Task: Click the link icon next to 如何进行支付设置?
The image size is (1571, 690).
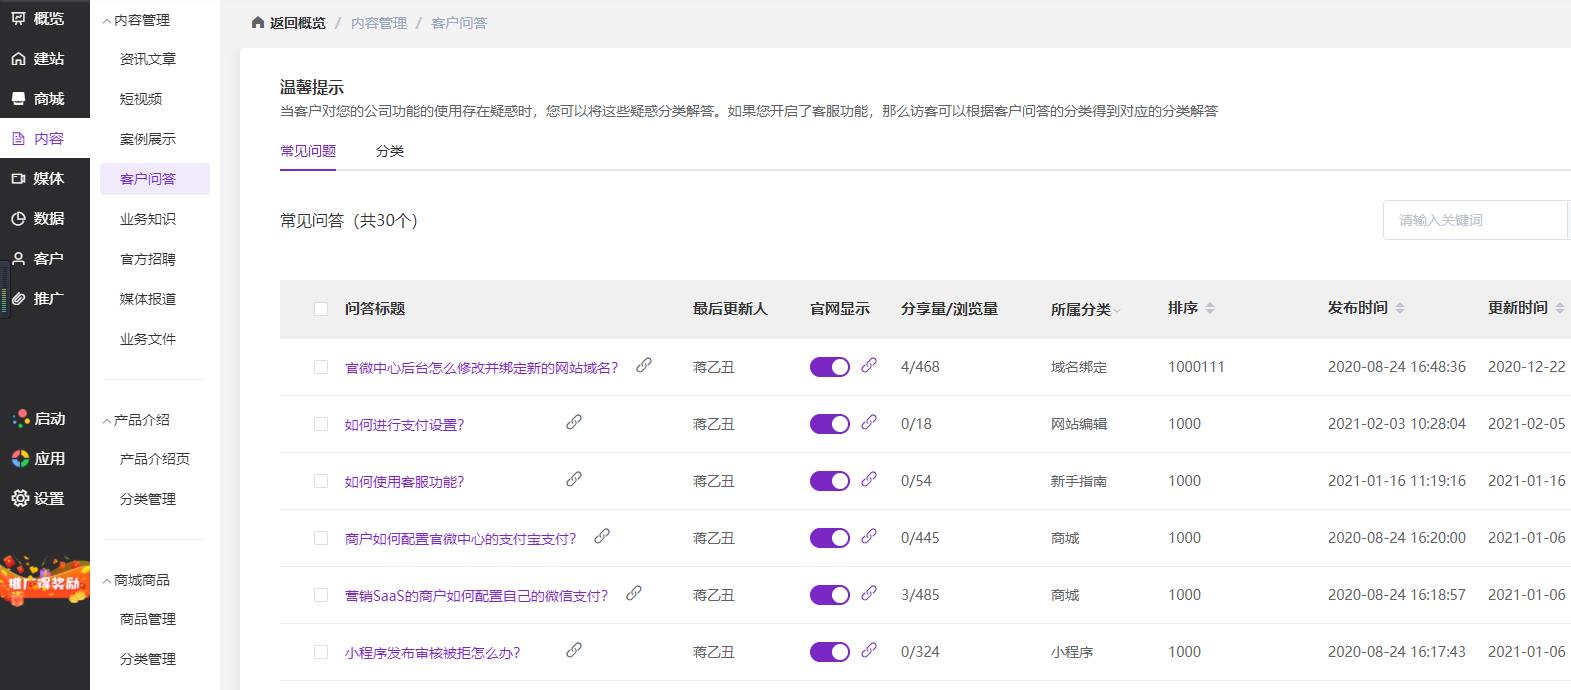Action: 574,423
